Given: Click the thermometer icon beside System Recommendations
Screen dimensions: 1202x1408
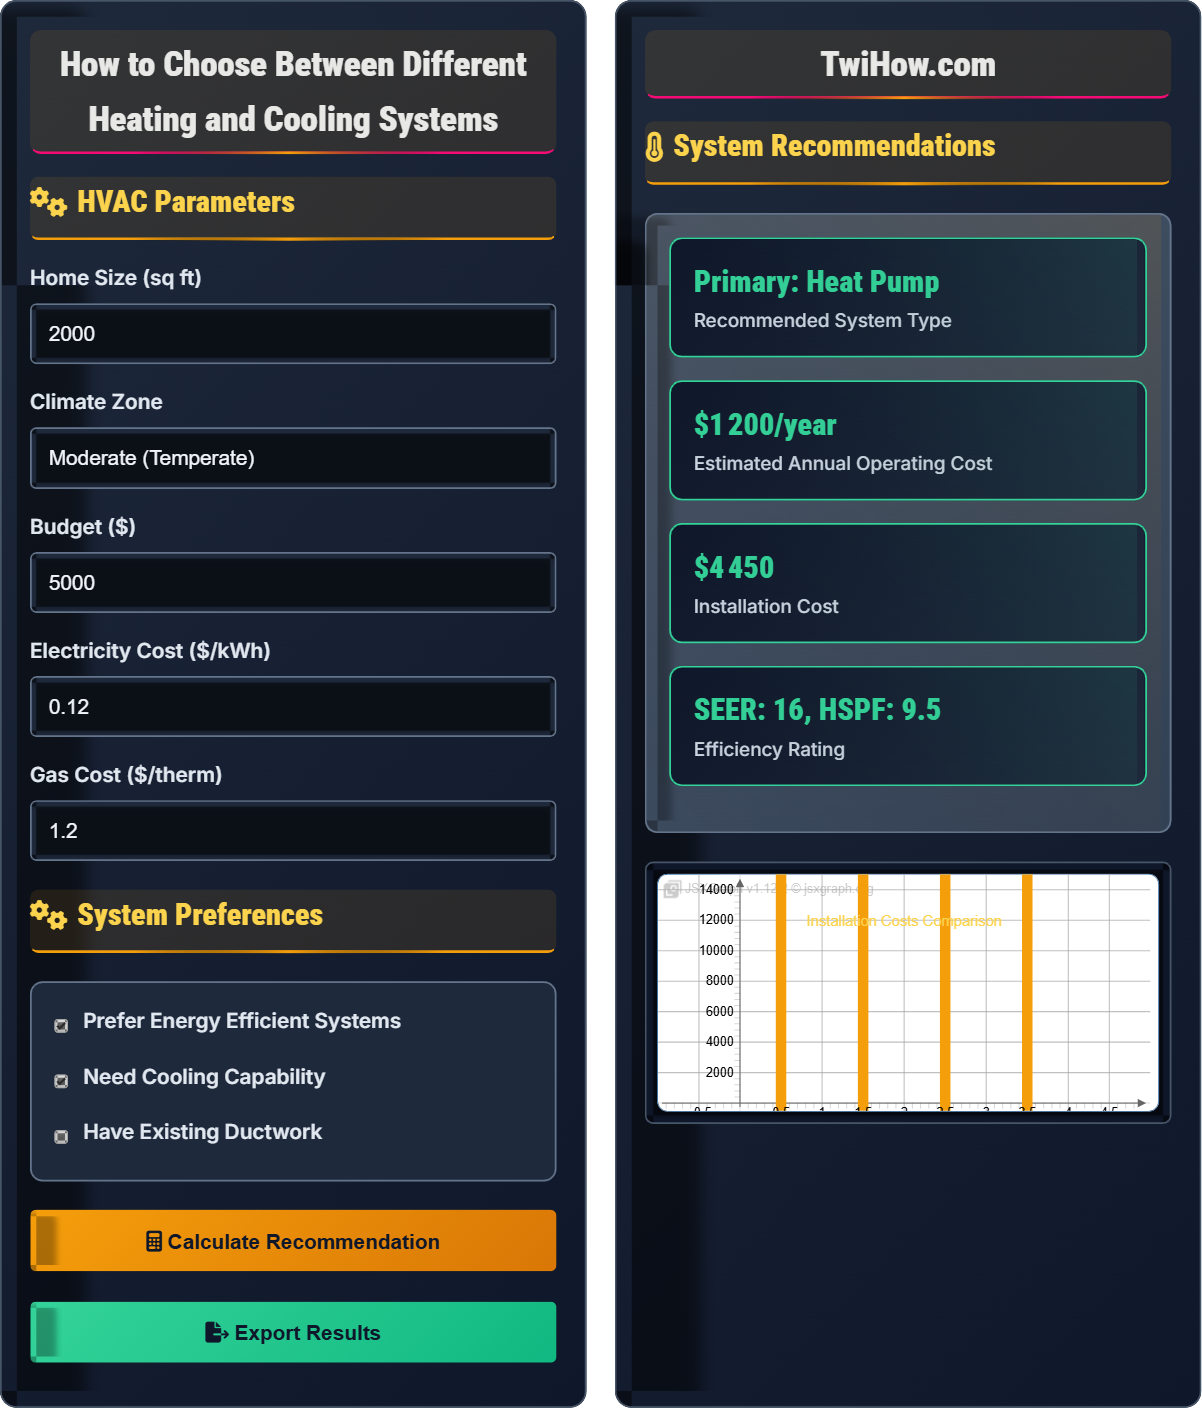Looking at the screenshot, I should tap(654, 147).
